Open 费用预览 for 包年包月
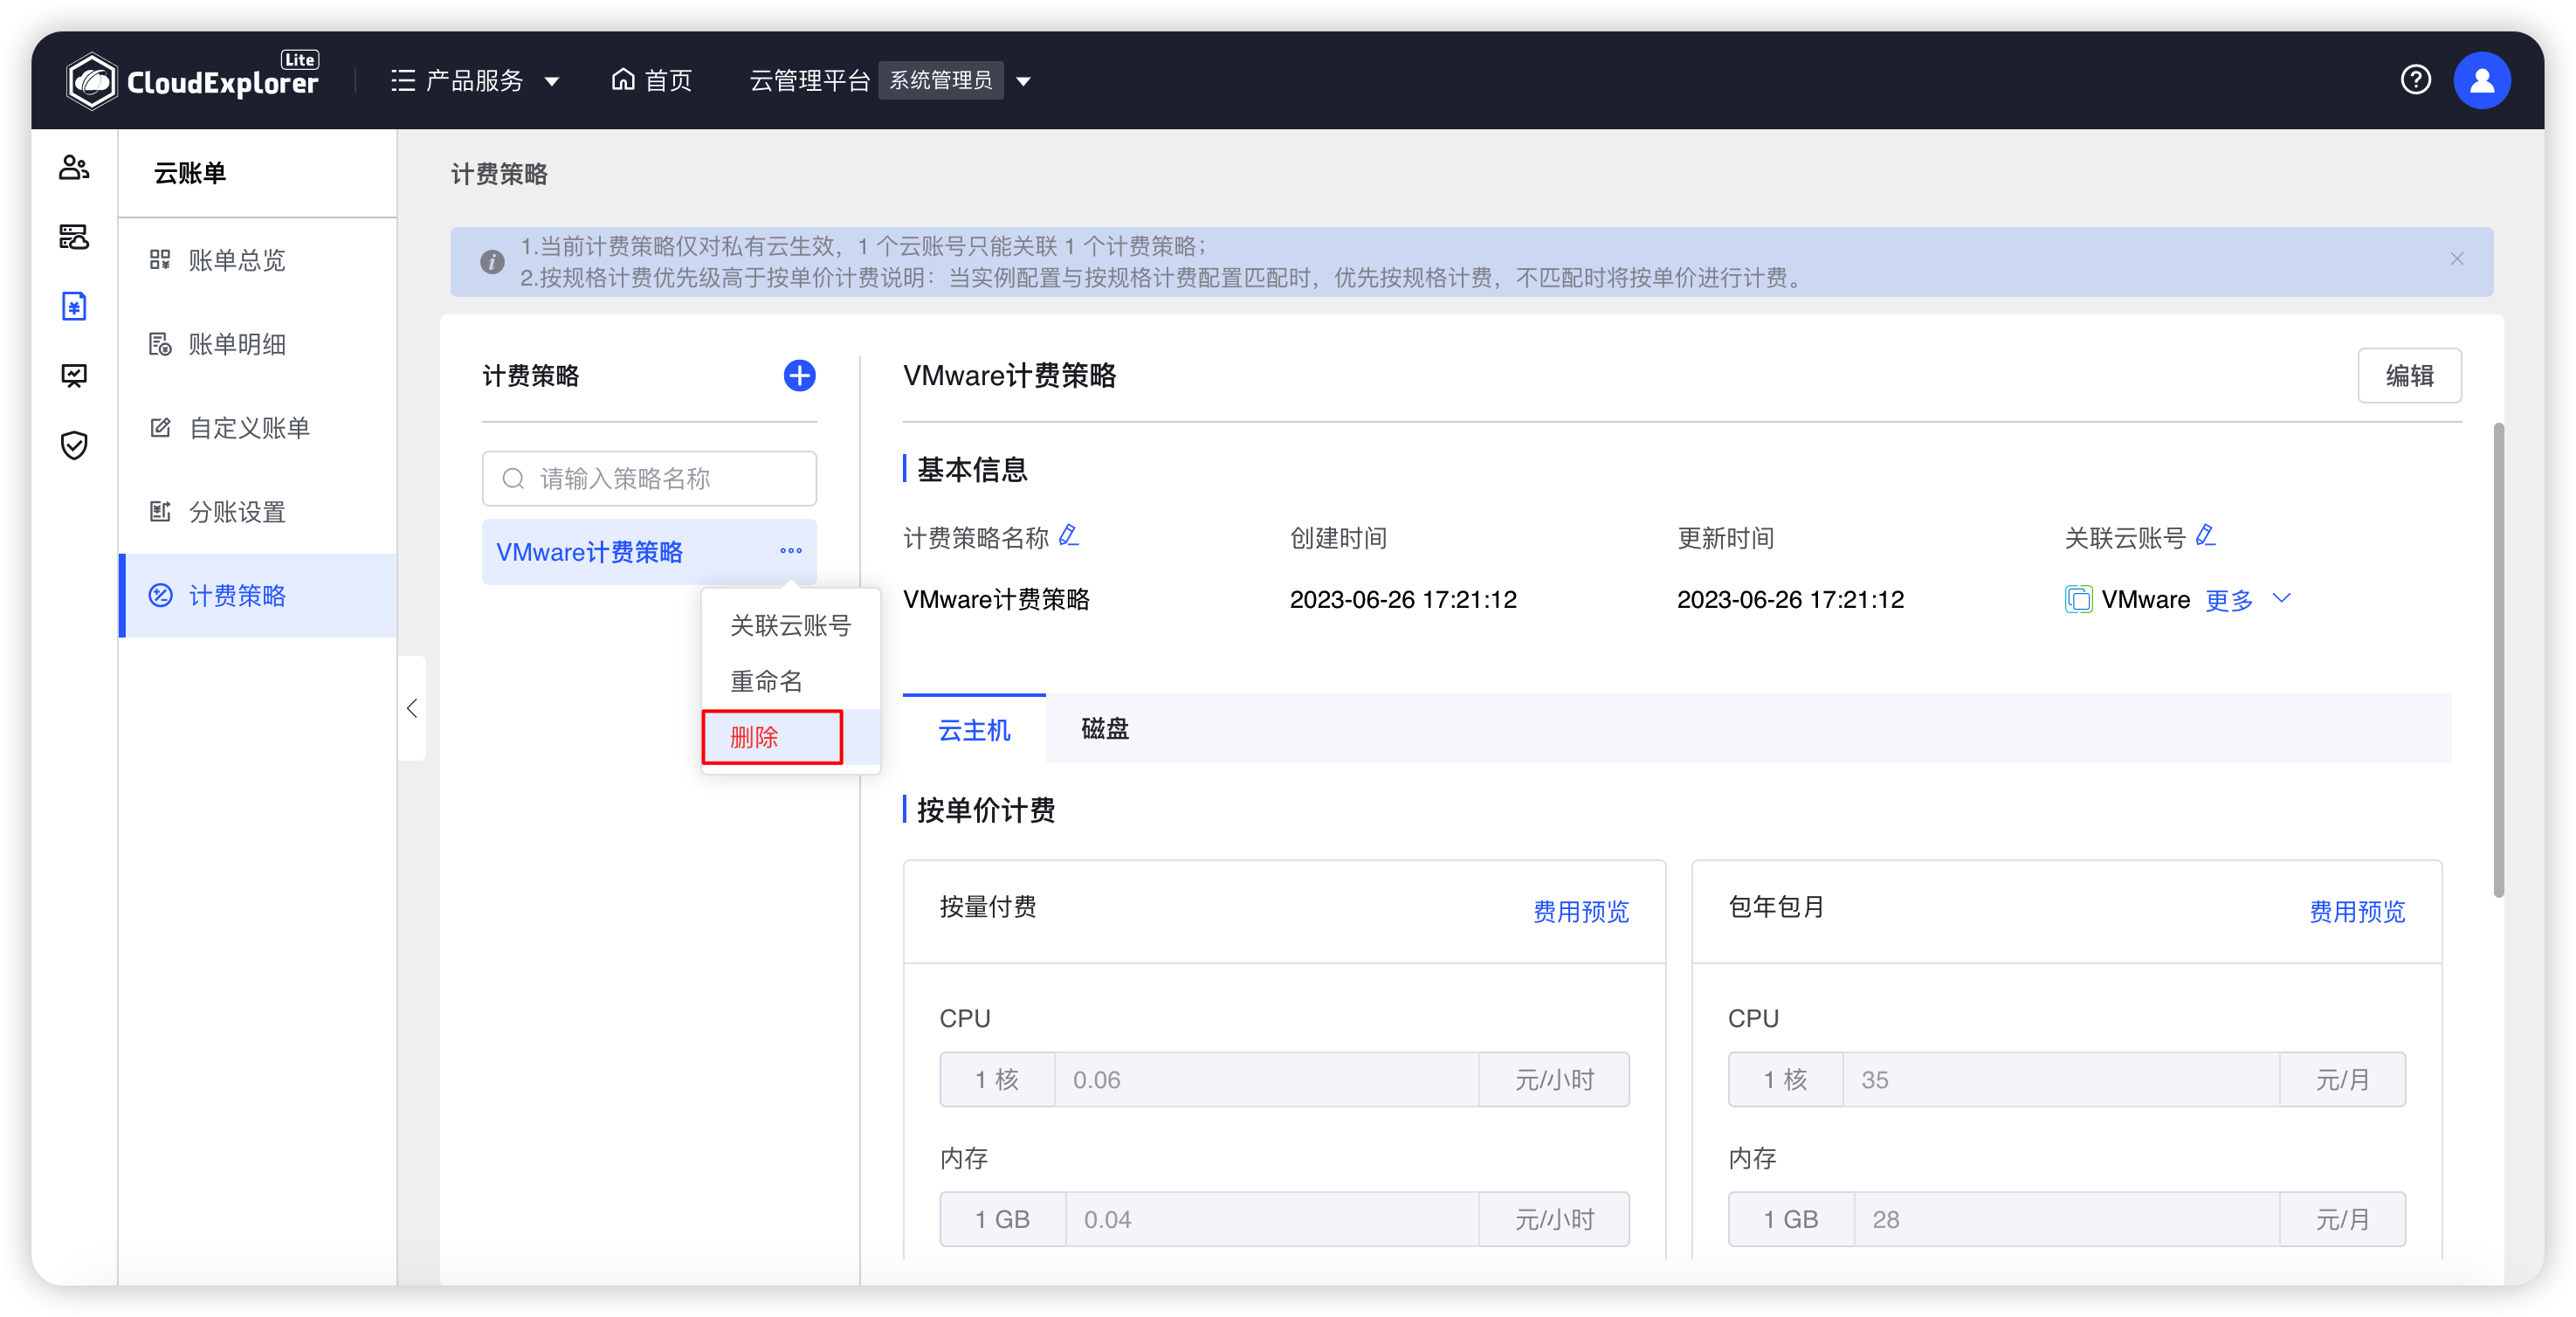2576x1317 pixels. click(2357, 911)
